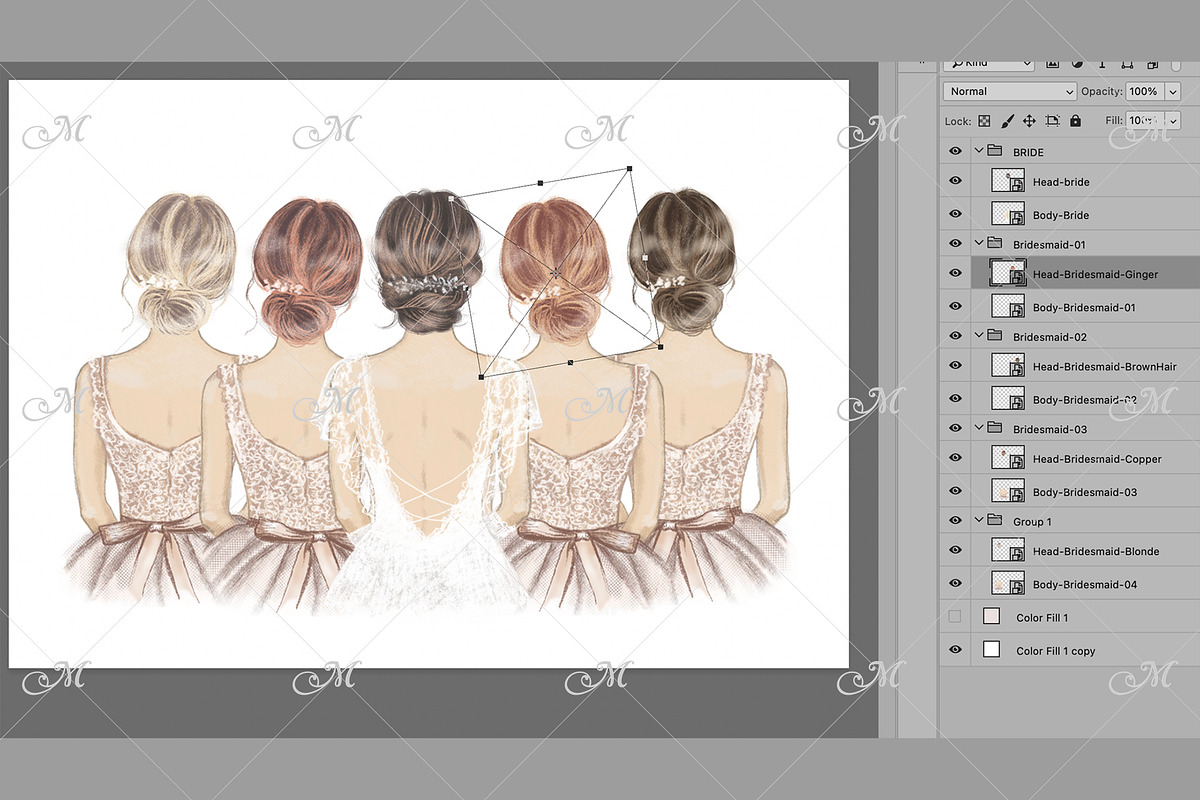The width and height of the screenshot is (1200, 800).
Task: Click the Fill percentage value field
Action: pyautogui.click(x=1144, y=120)
